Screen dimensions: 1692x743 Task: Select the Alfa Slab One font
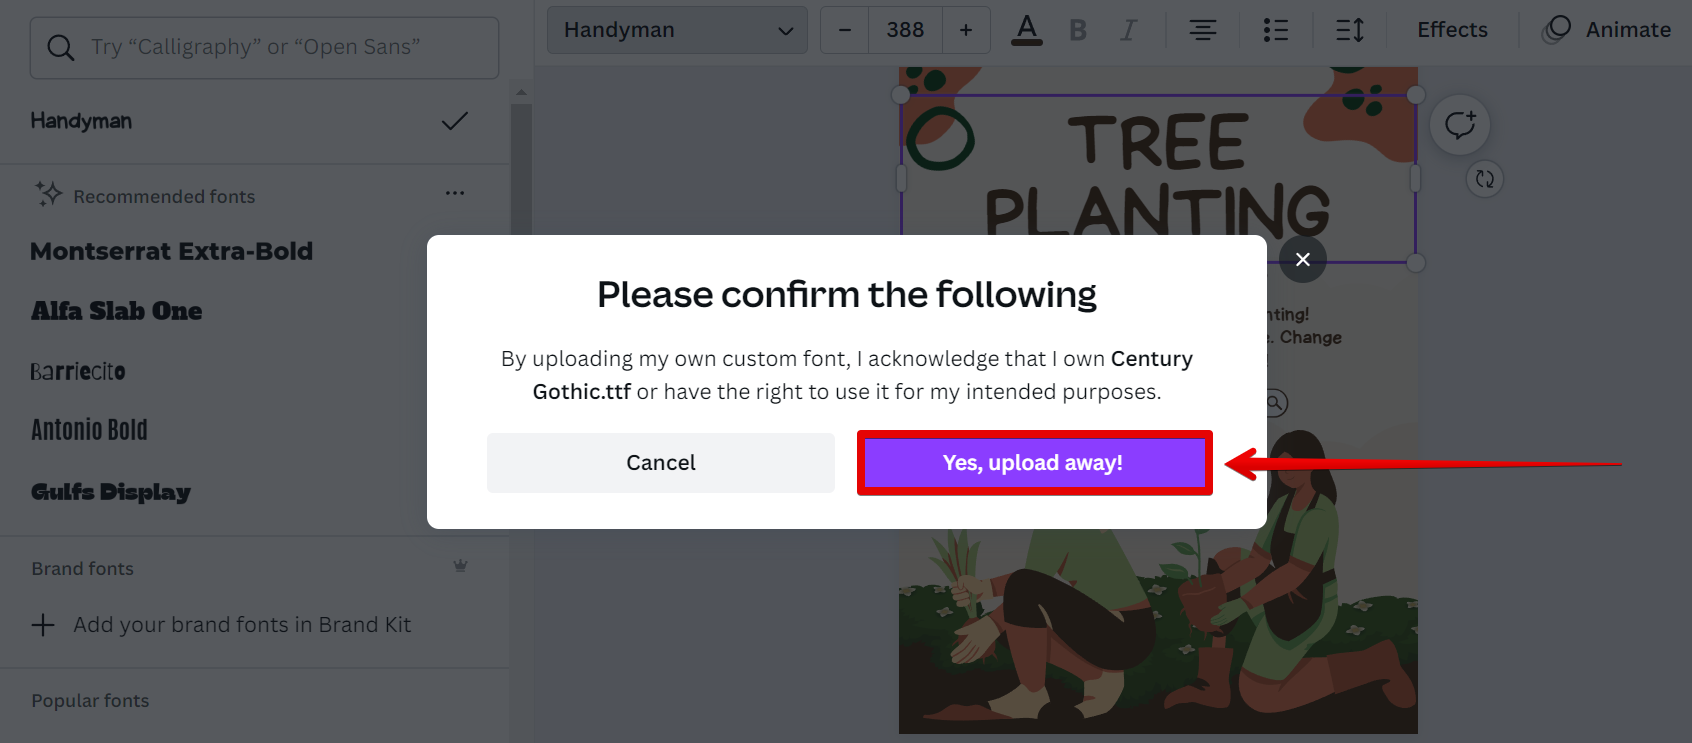click(117, 311)
